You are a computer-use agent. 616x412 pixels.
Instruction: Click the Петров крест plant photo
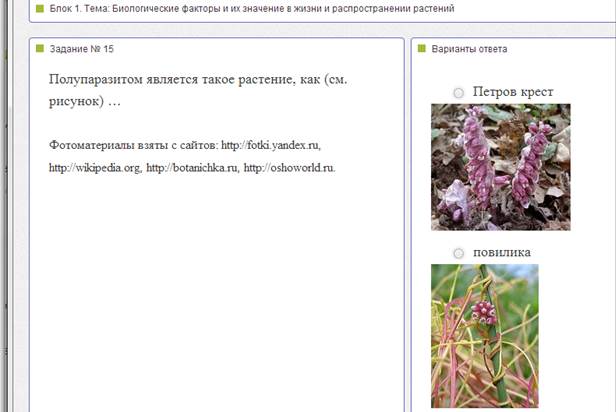pyautogui.click(x=500, y=167)
